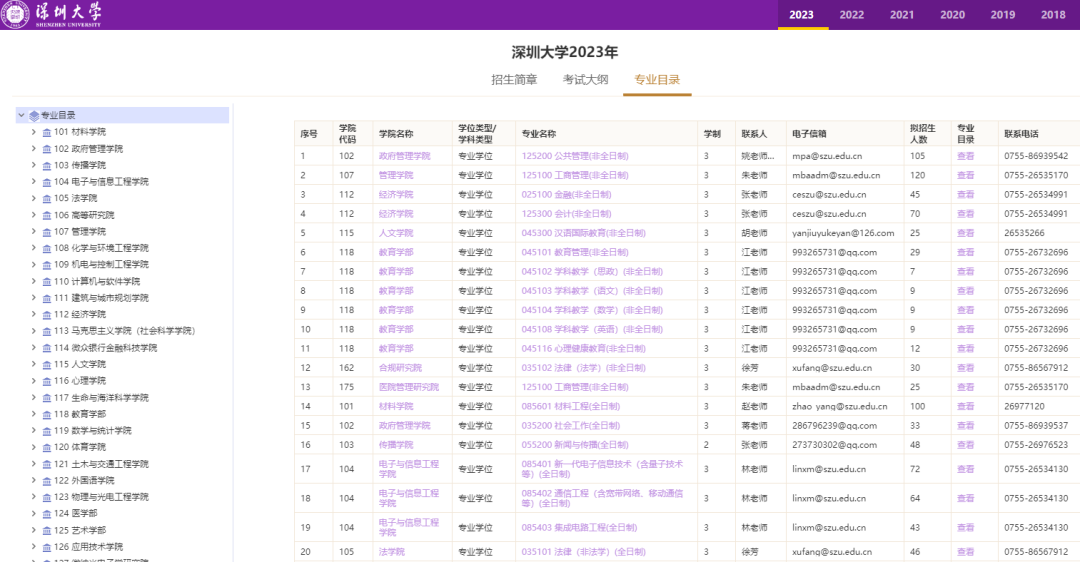The image size is (1080, 562).
Task: Switch to the 2019 year tab
Action: tap(1003, 14)
